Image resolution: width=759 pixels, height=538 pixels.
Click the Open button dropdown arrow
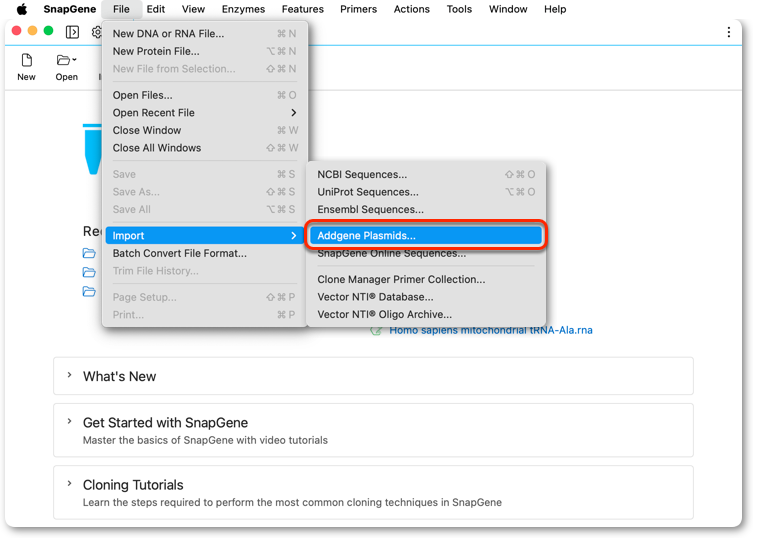click(75, 60)
